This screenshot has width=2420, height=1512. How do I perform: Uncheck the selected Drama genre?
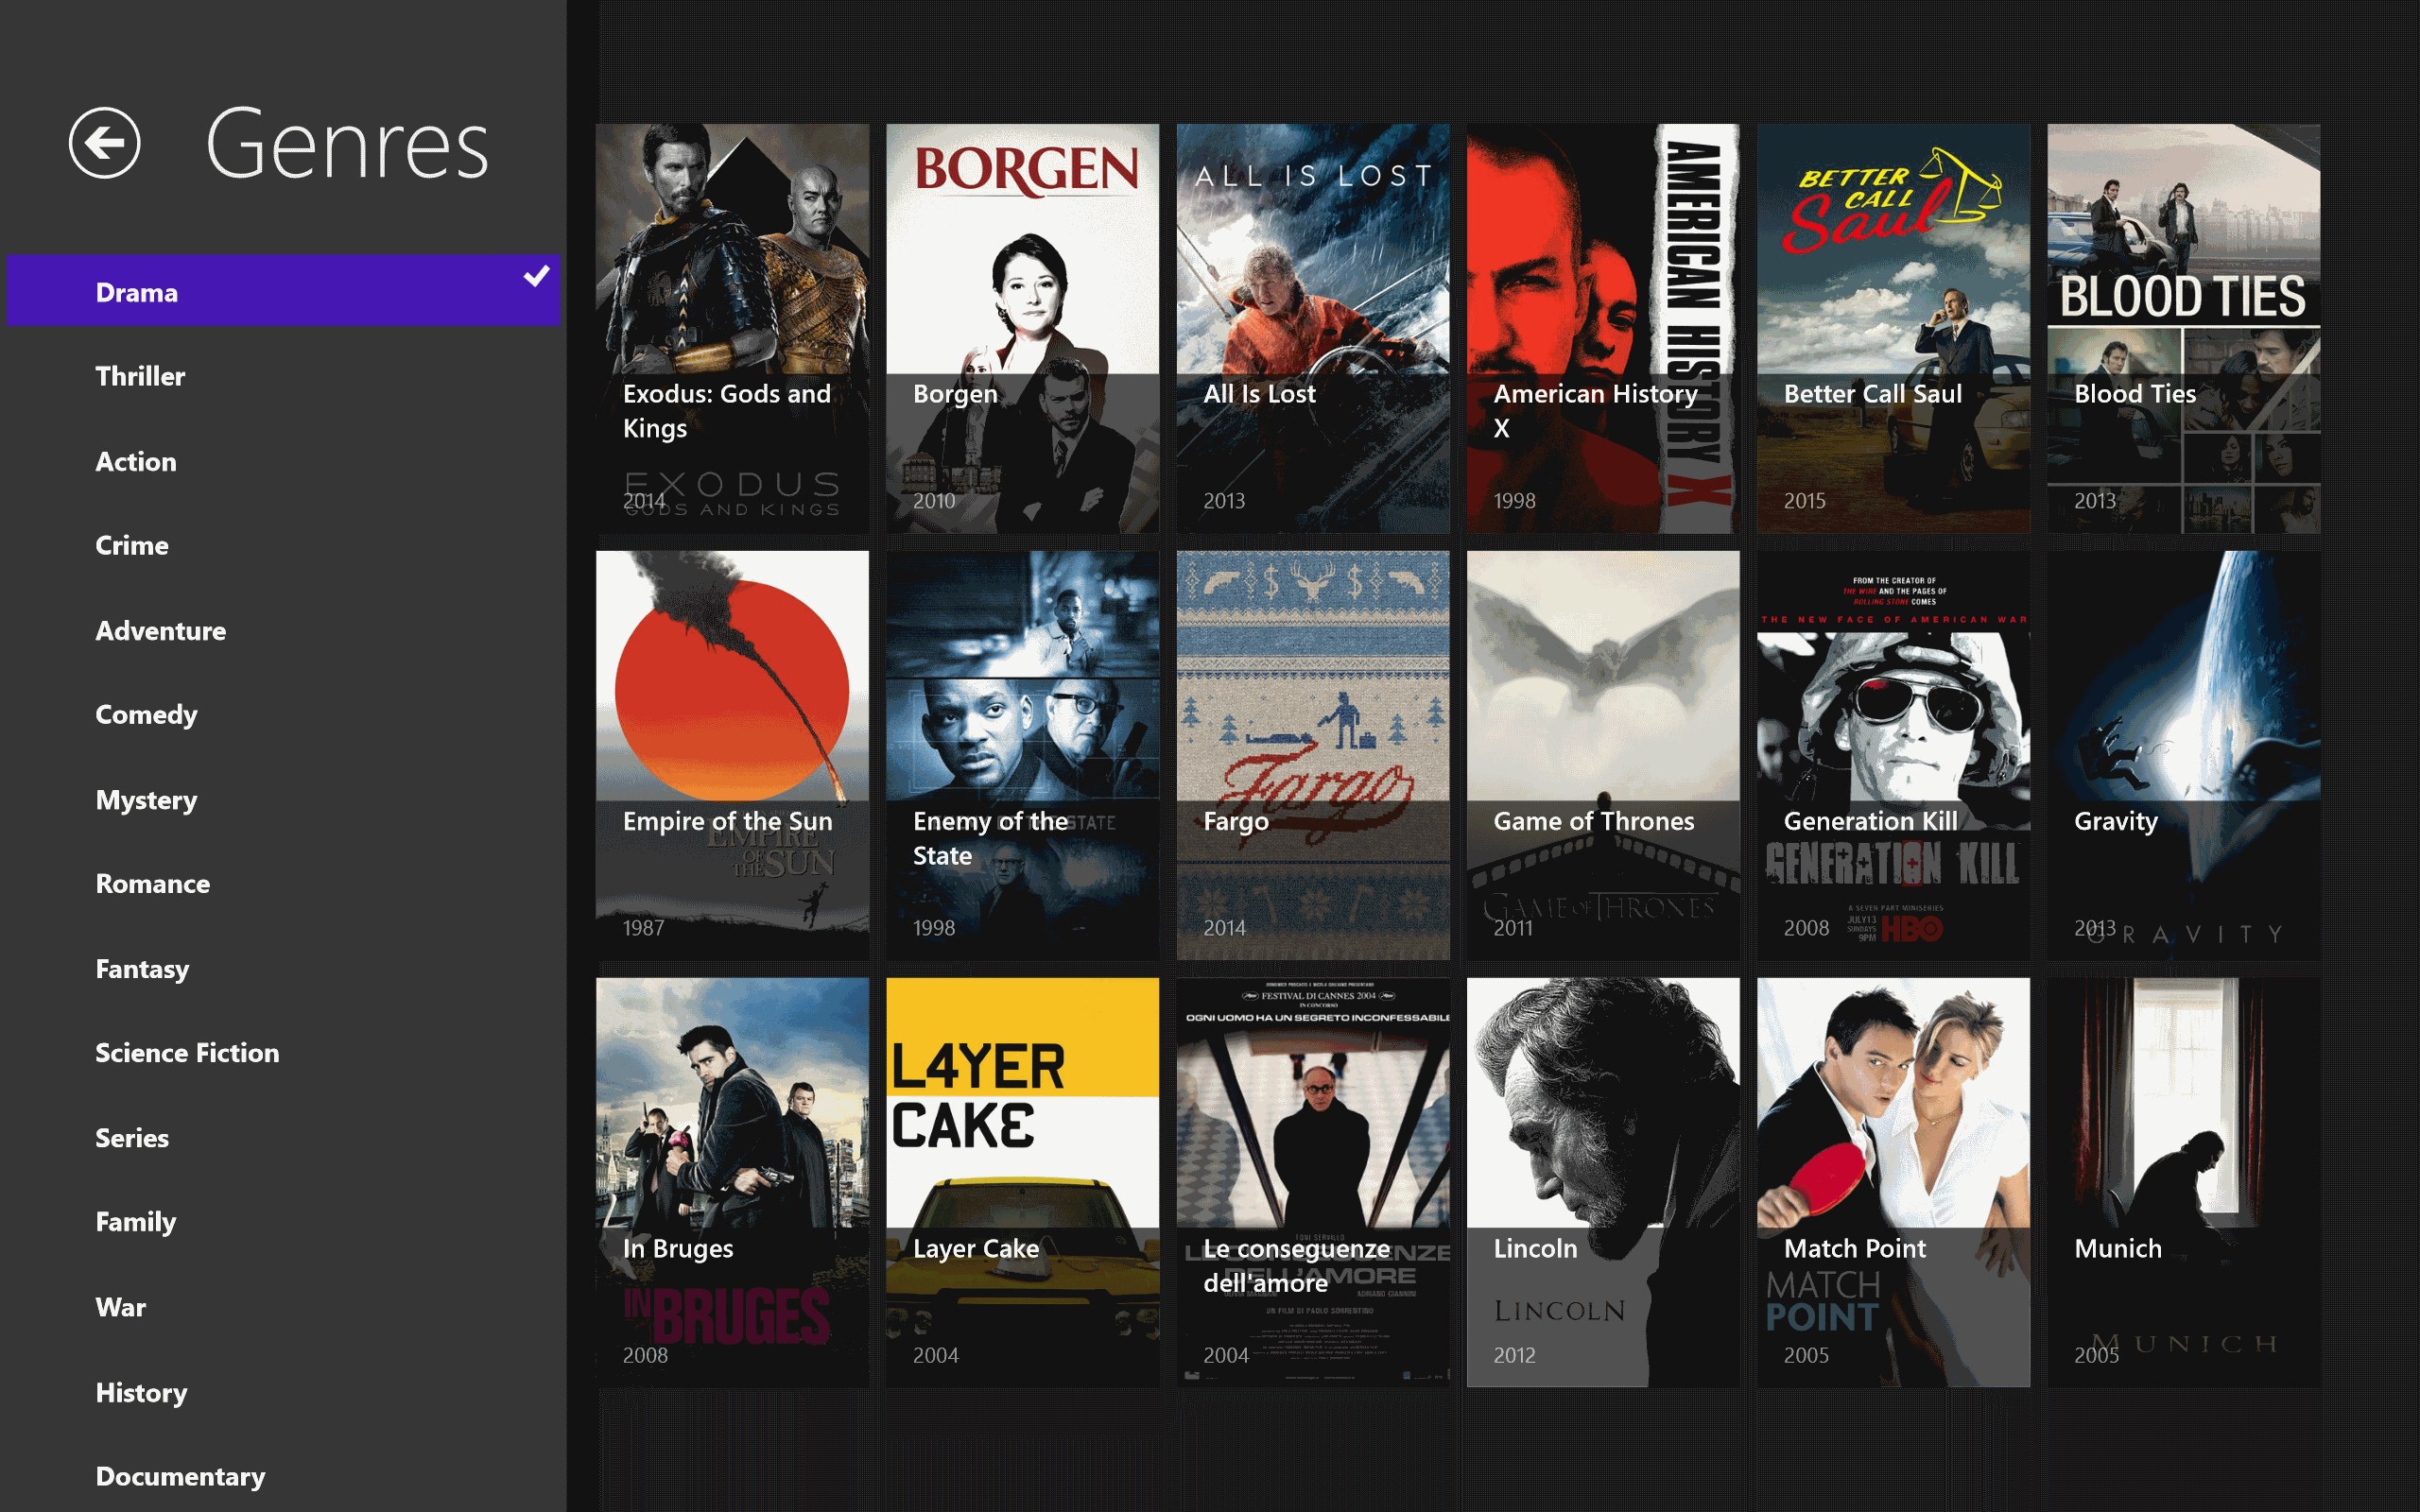pyautogui.click(x=283, y=291)
